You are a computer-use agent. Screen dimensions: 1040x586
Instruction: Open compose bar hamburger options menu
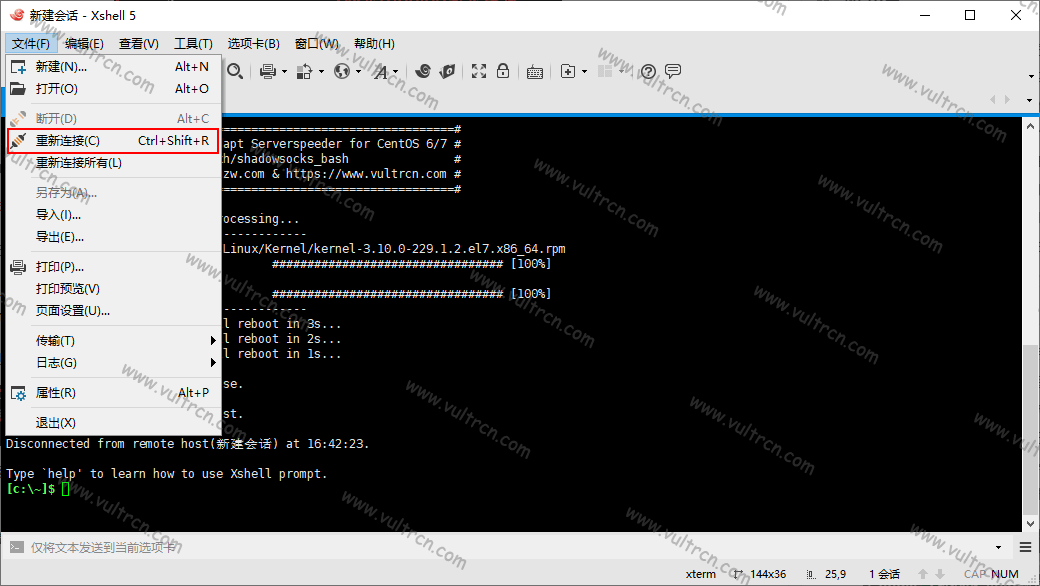click(1025, 547)
